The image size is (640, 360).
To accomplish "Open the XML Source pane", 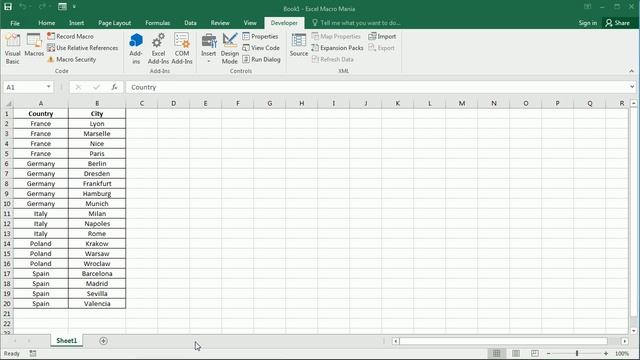I will click(x=299, y=45).
